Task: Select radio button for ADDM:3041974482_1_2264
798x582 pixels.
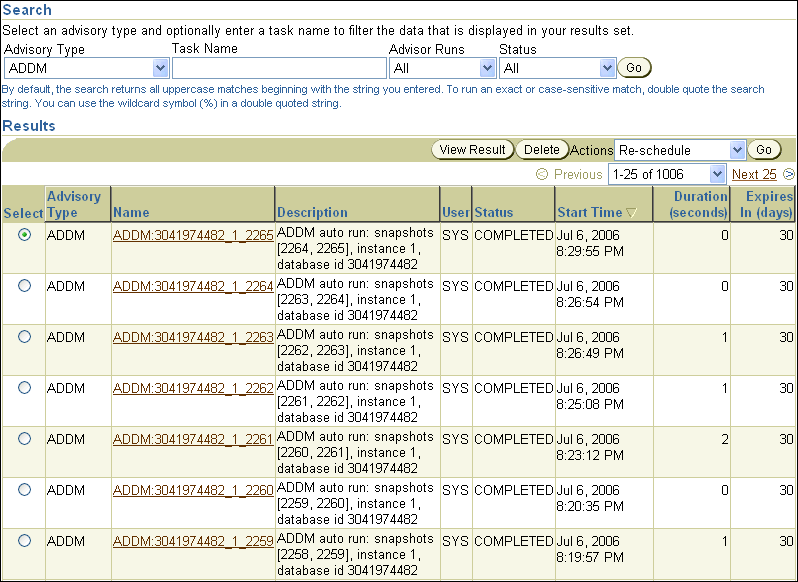Action: [x=24, y=286]
